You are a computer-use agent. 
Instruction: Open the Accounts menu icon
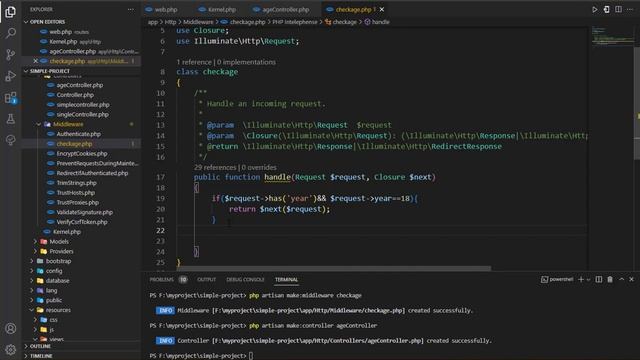[x=11, y=328]
